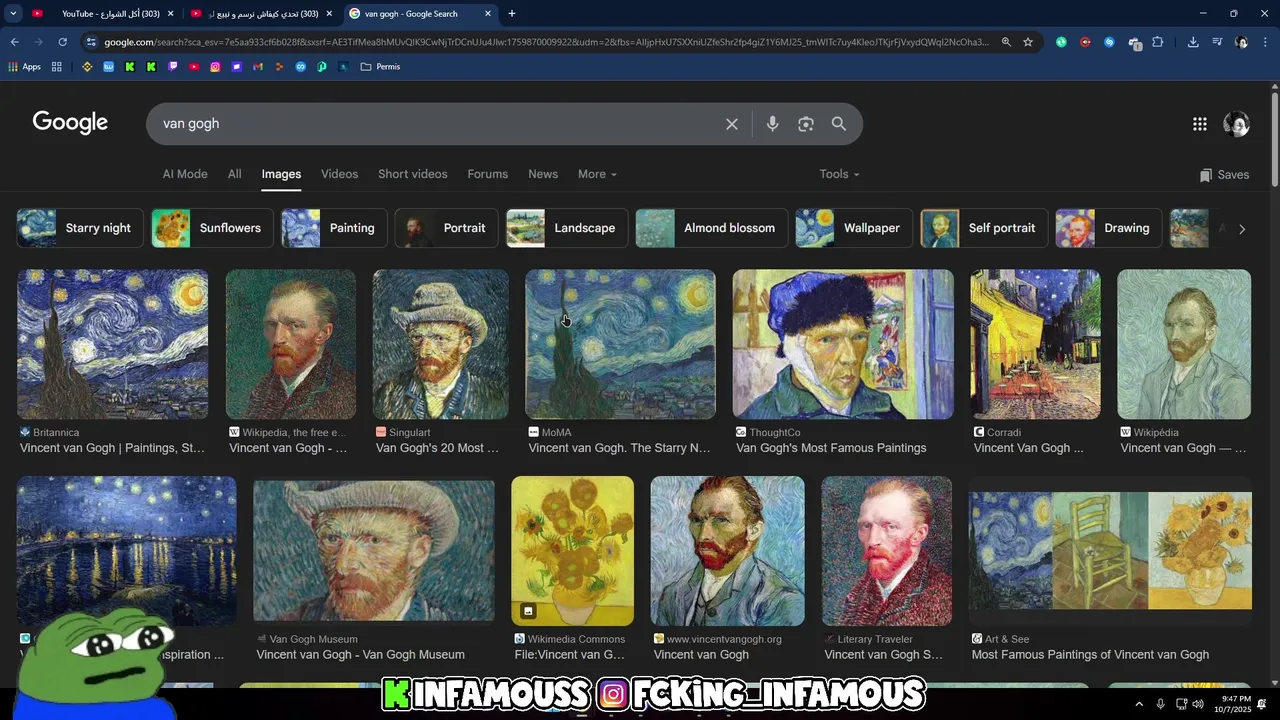Open Van Gogh's Most Famous Paintings link
Viewport: 1280px width, 720px height.
831,448
